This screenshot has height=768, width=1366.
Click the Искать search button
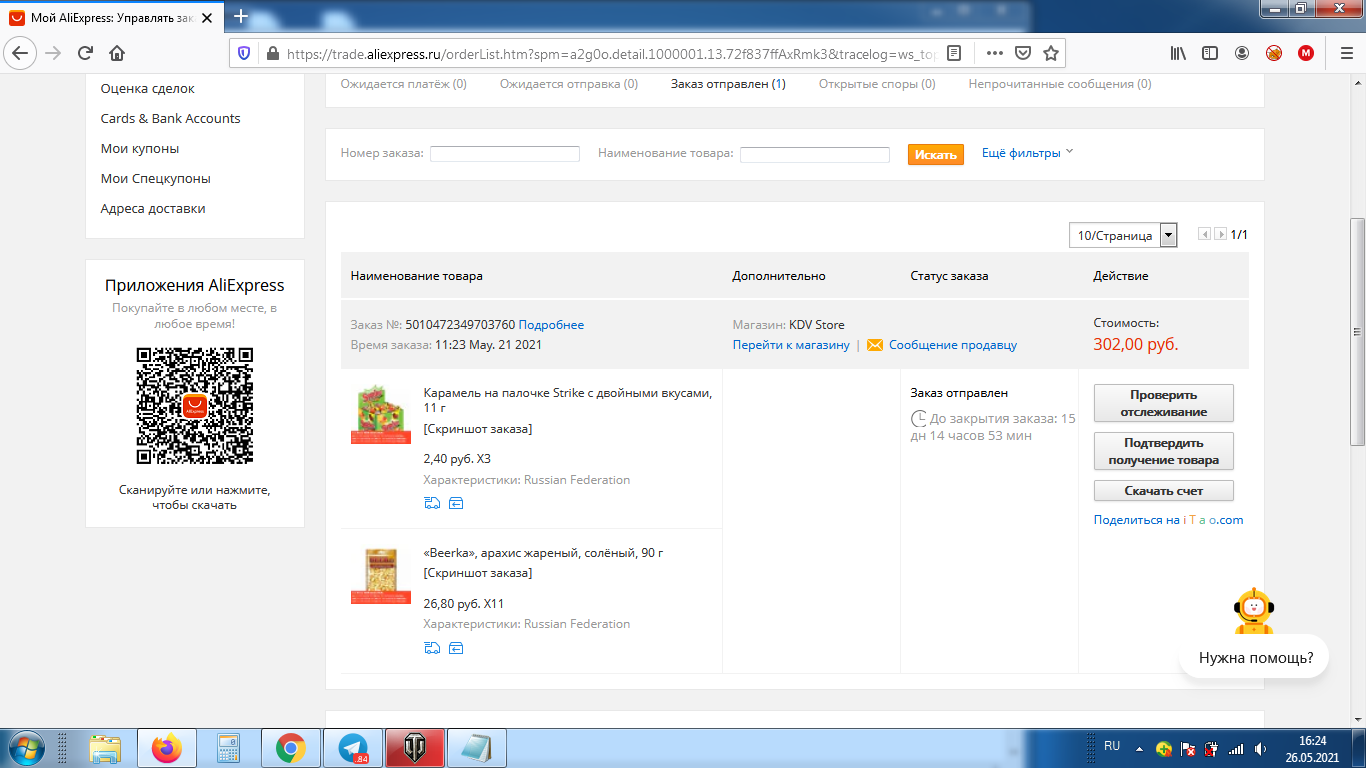tap(936, 154)
